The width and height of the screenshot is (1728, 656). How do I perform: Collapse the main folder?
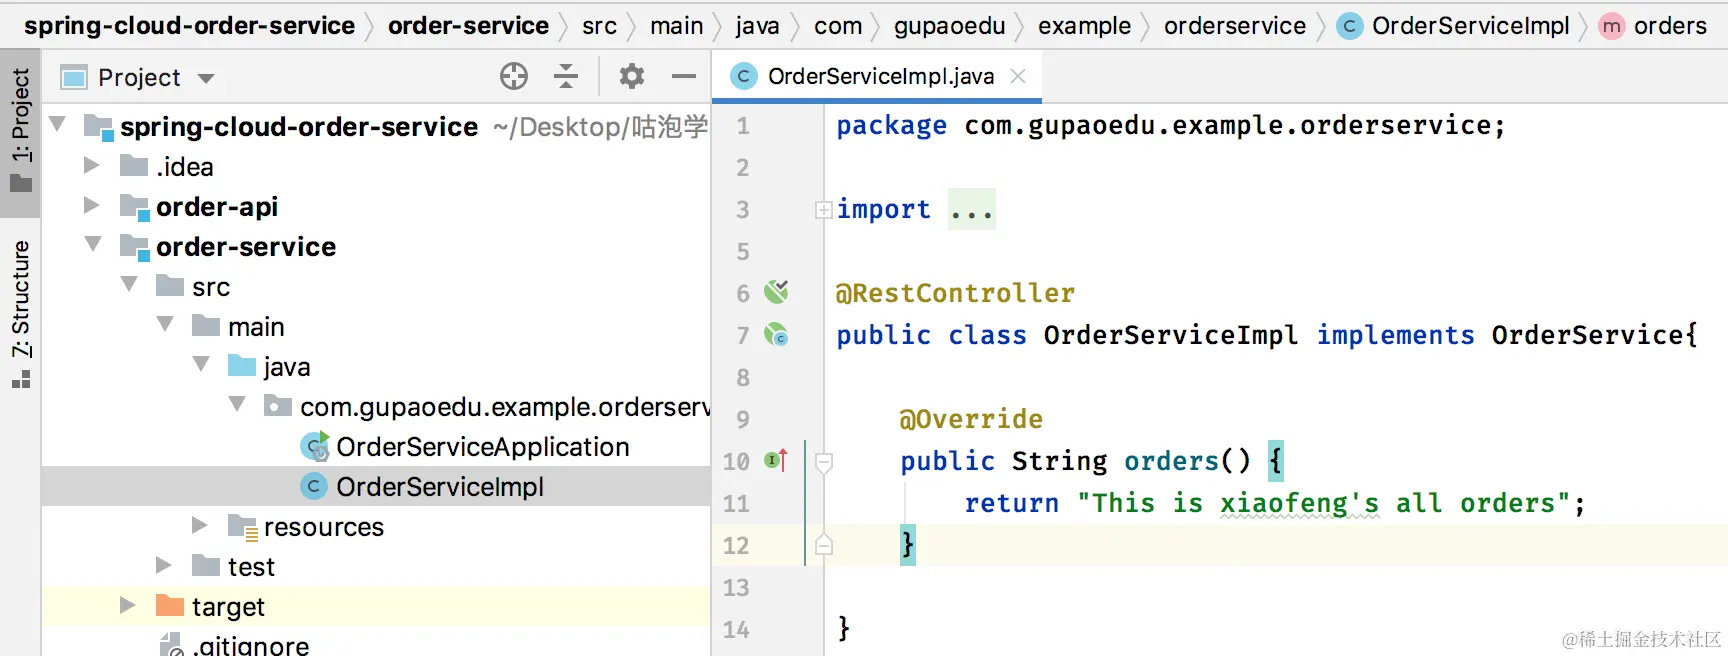point(165,324)
